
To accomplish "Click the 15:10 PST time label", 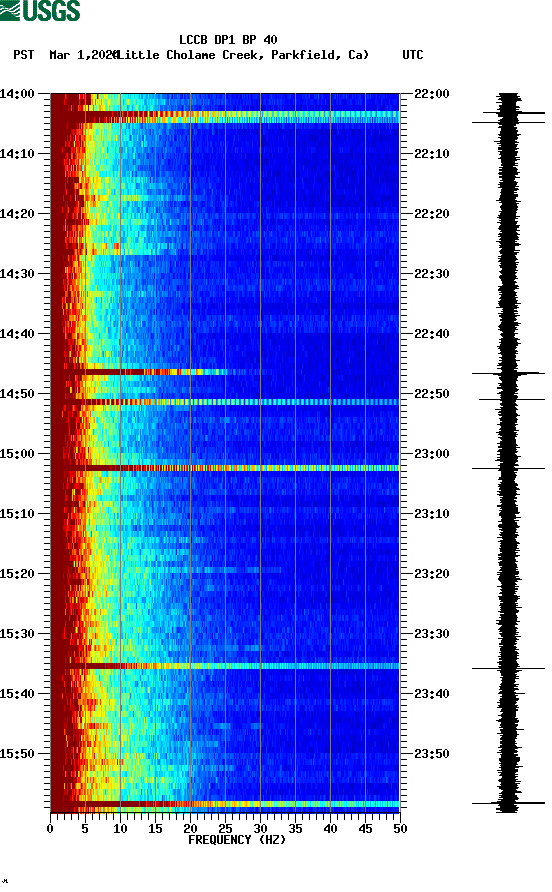I will (17, 514).
